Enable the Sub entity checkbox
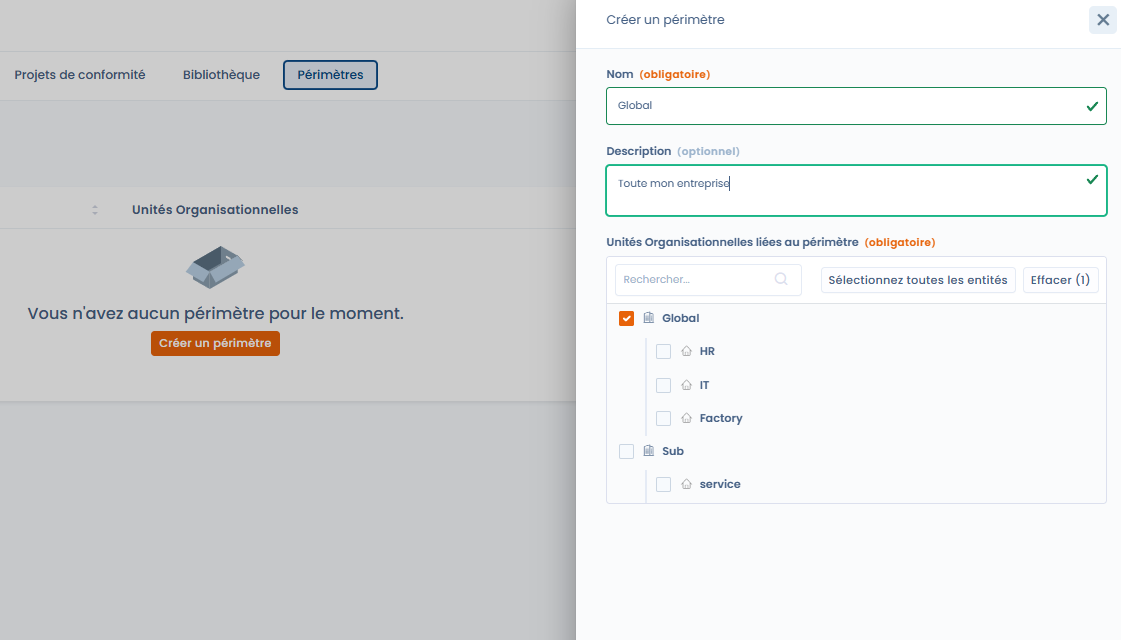The width and height of the screenshot is (1121, 640). [x=627, y=451]
